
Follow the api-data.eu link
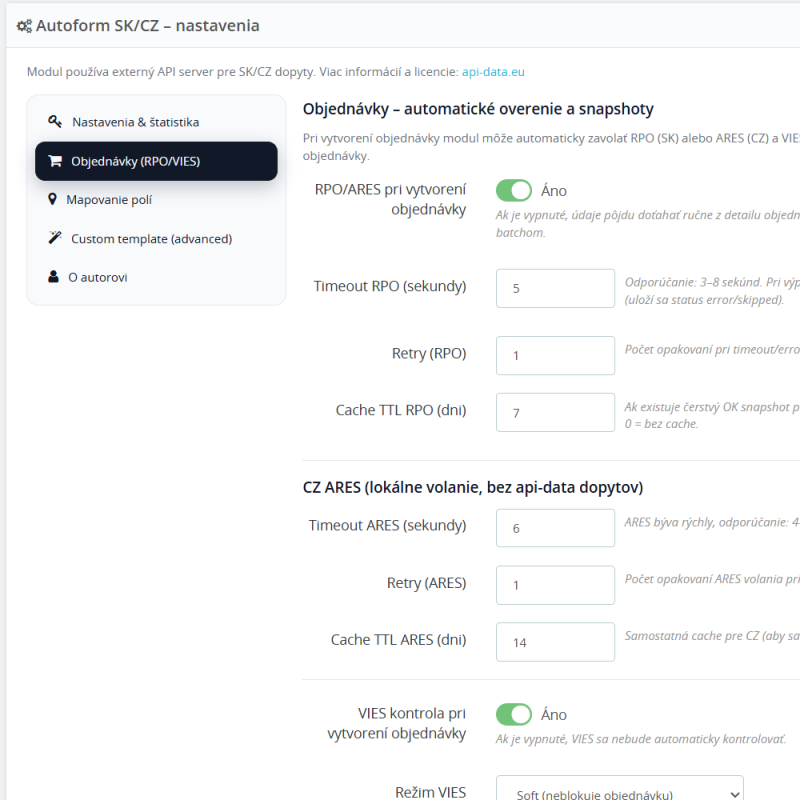click(493, 72)
